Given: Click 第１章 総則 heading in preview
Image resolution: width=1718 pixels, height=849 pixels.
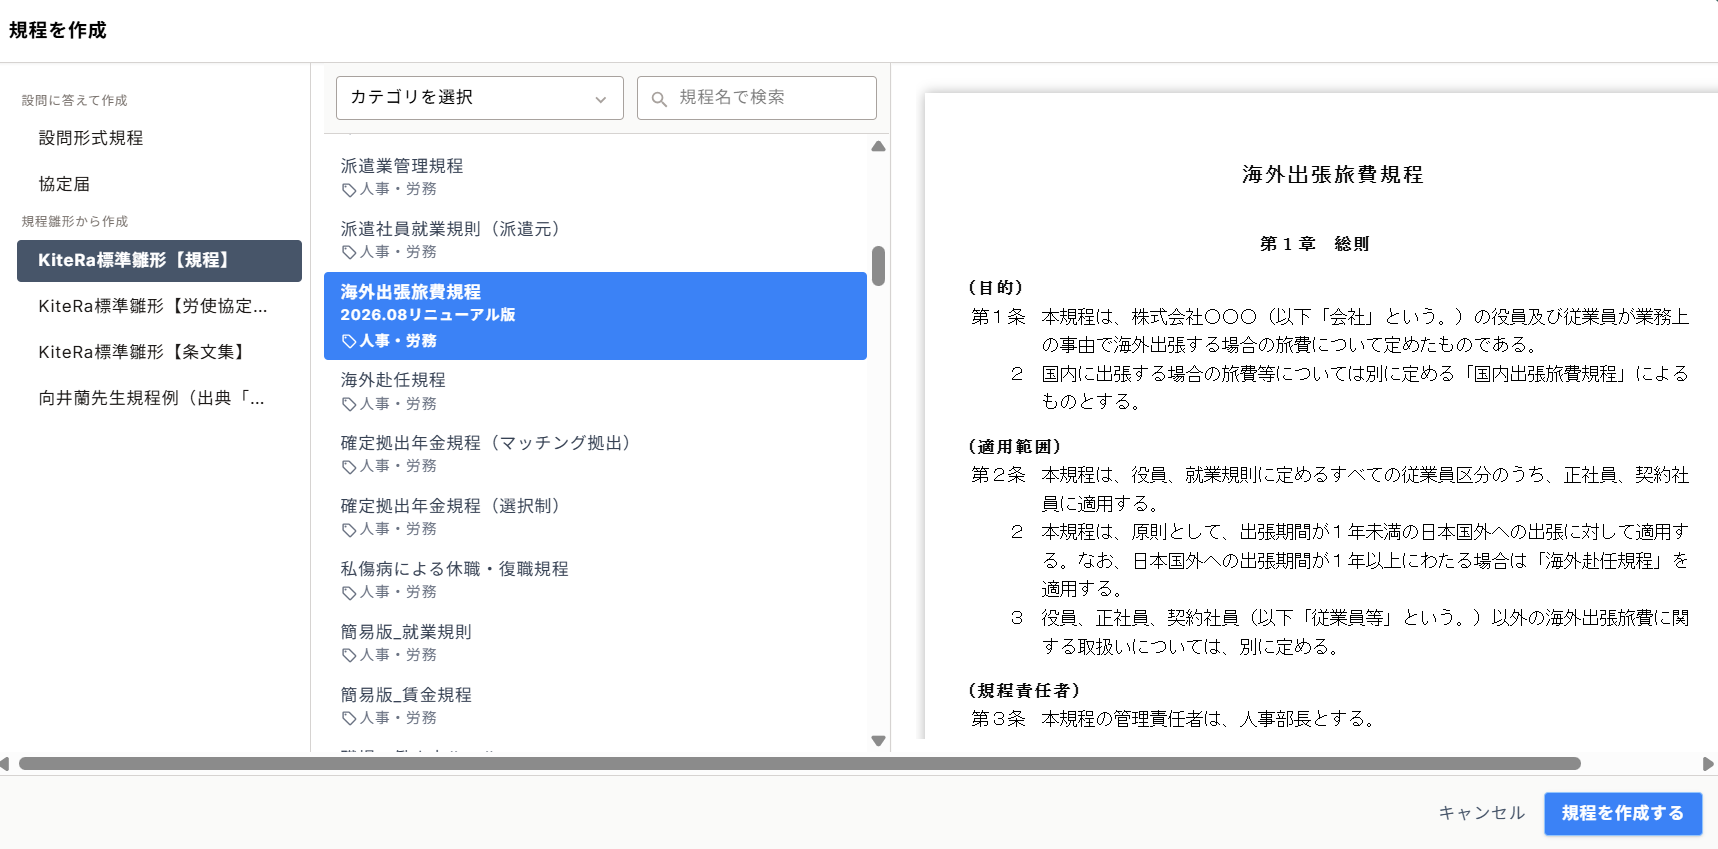Looking at the screenshot, I should click(1314, 244).
